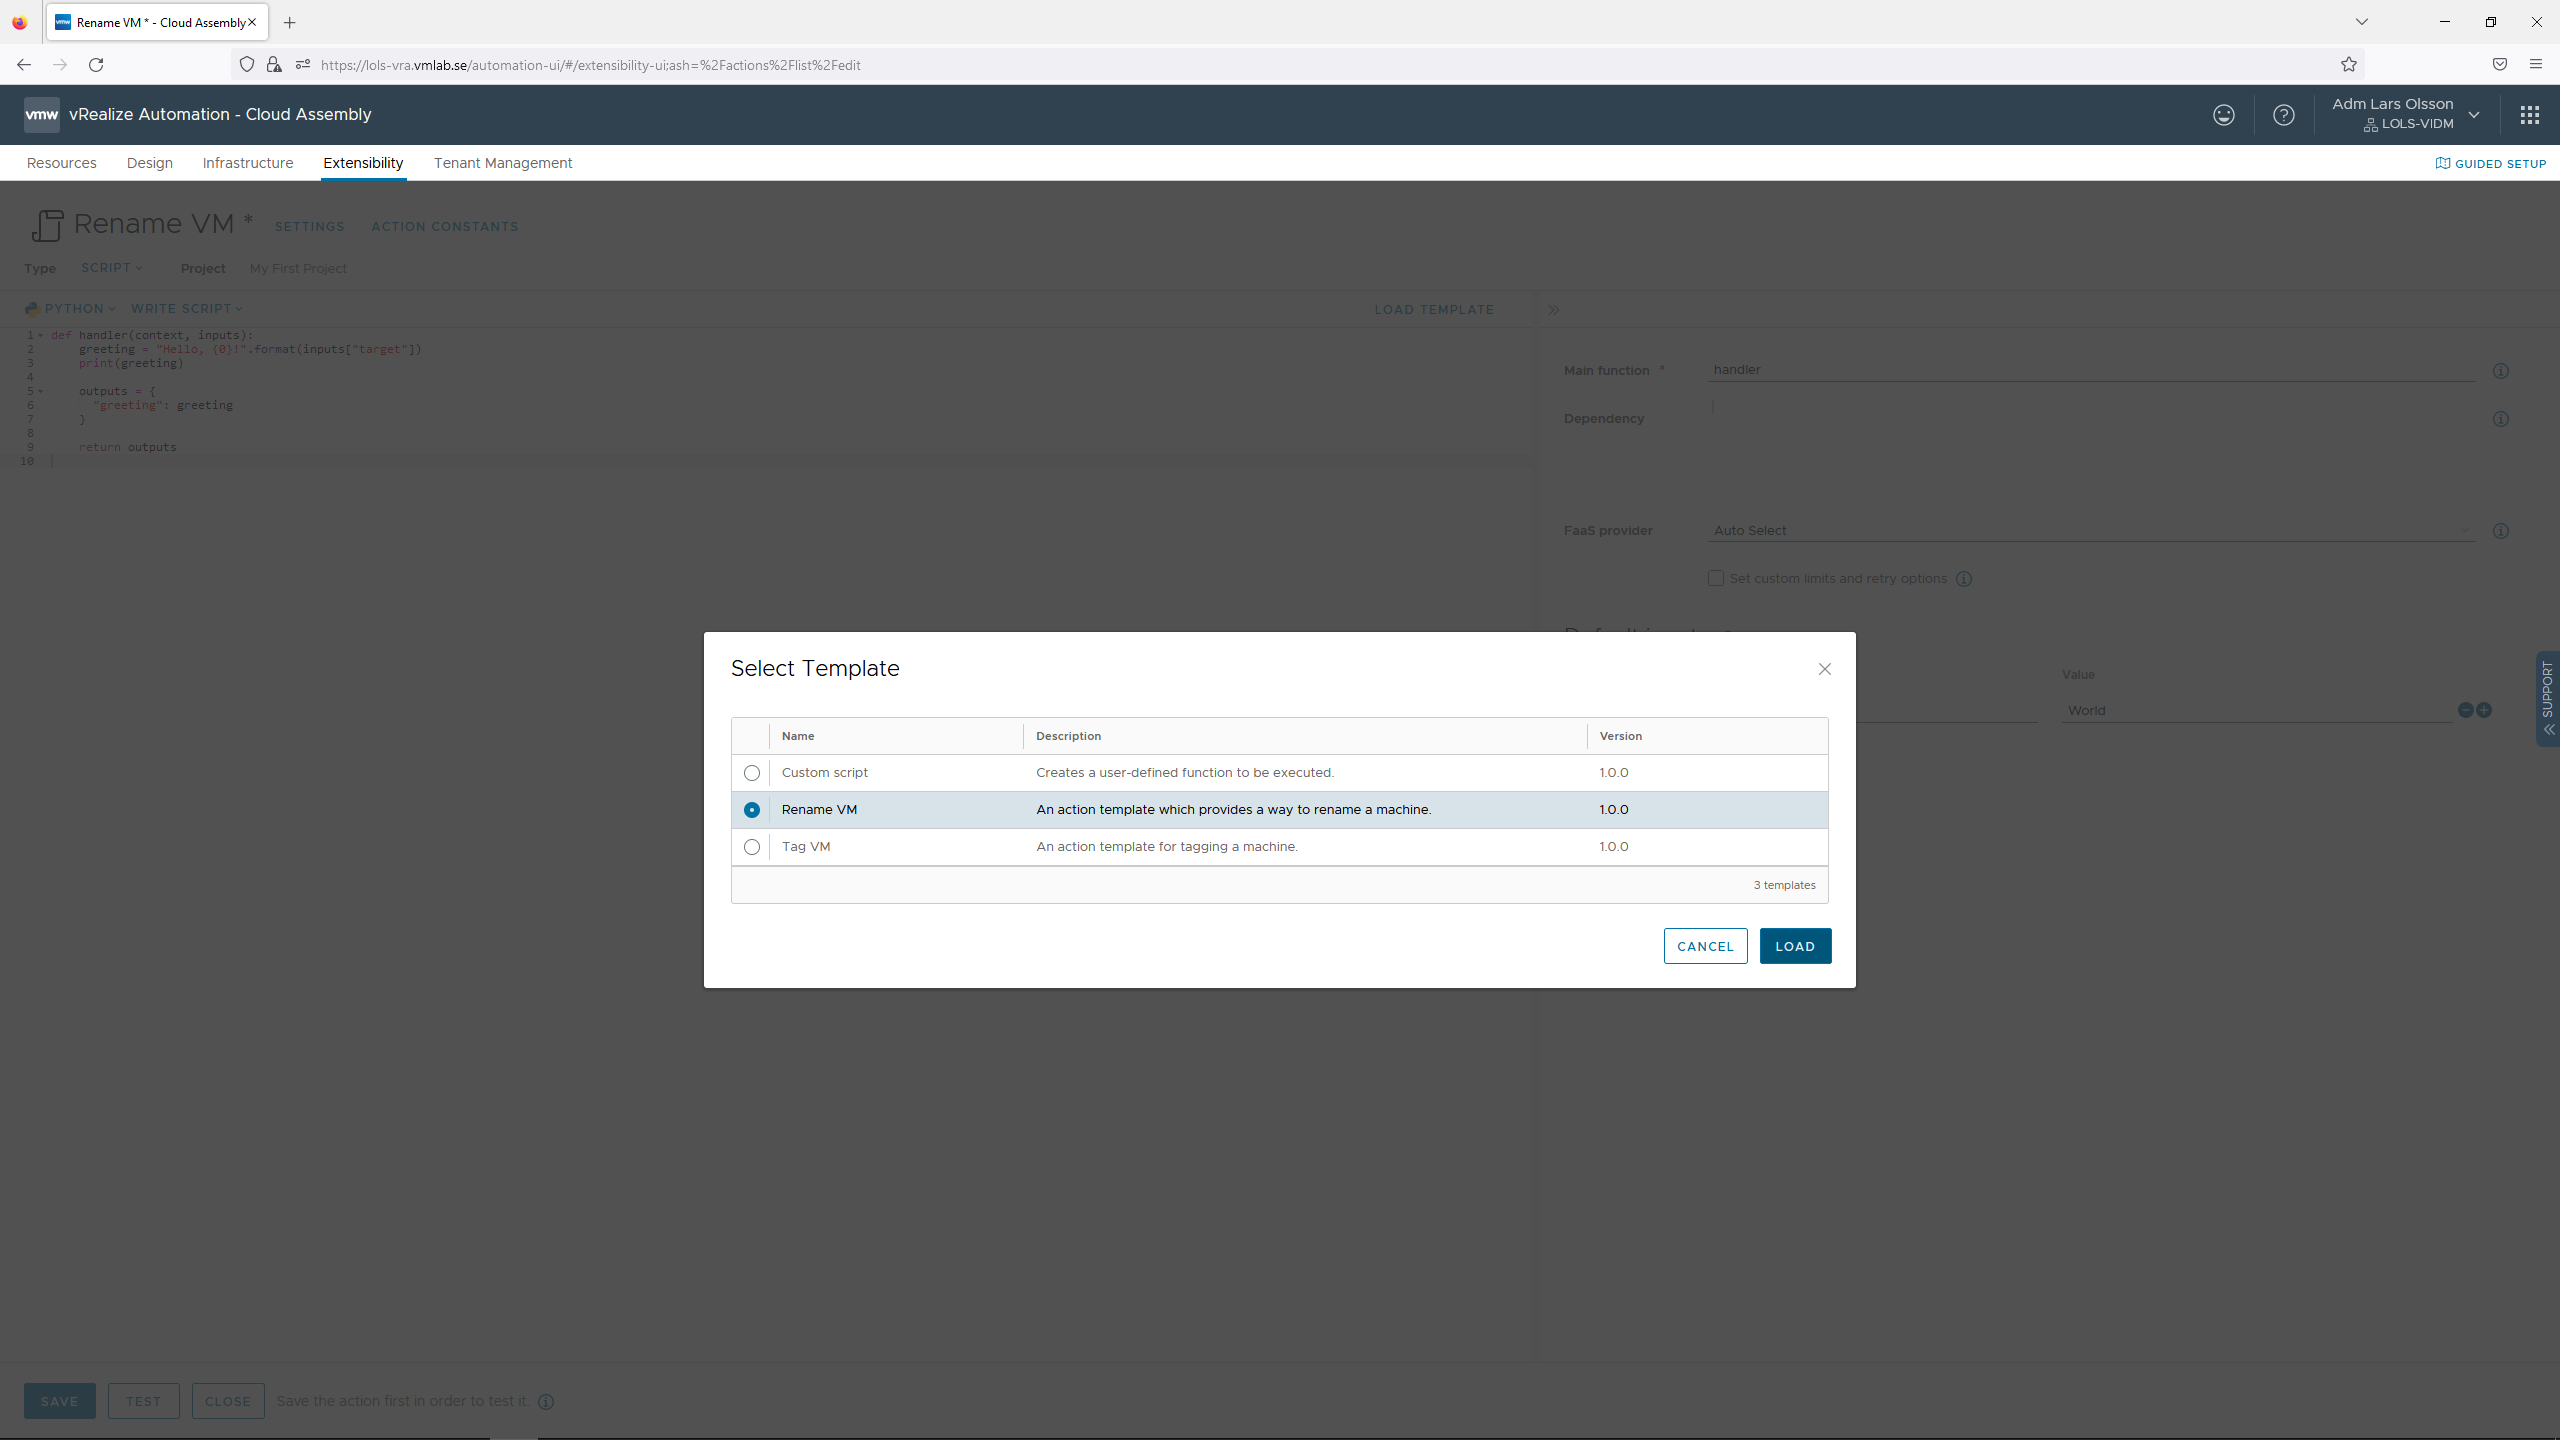This screenshot has width=2560, height=1440.
Task: Click LOAD to load the template
Action: tap(1795, 946)
